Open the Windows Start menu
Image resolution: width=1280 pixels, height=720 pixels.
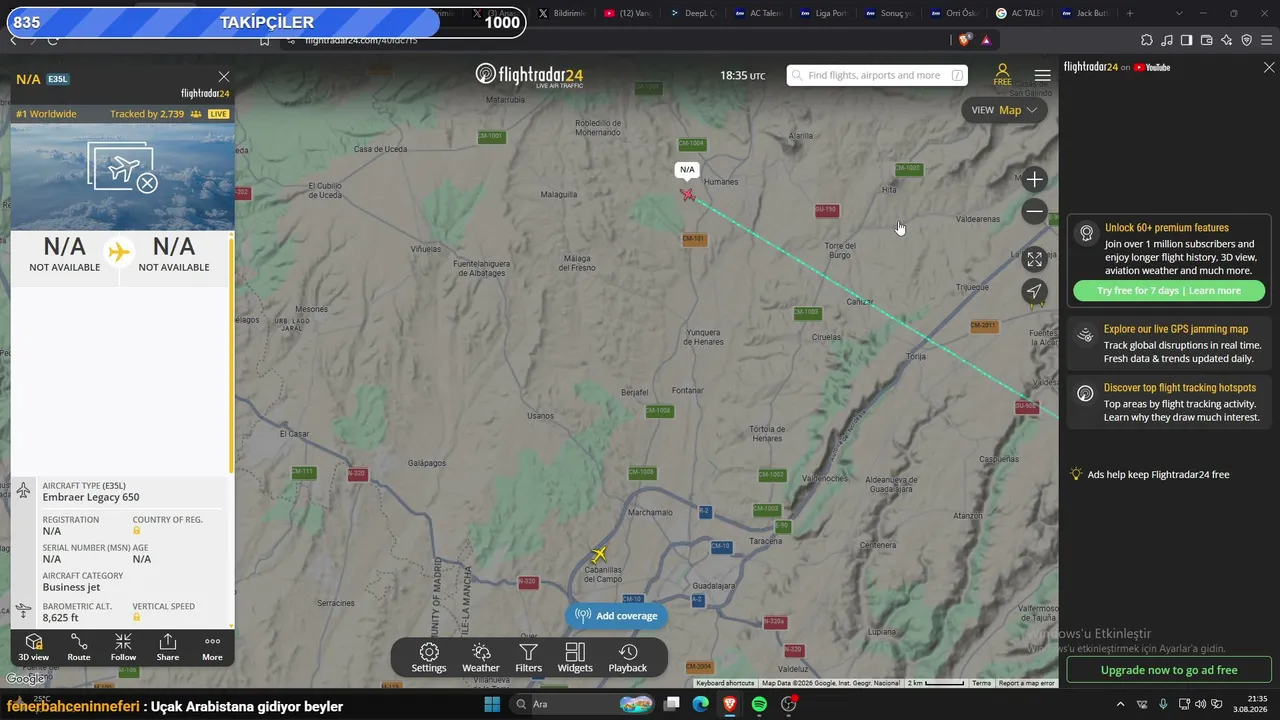tap(492, 704)
